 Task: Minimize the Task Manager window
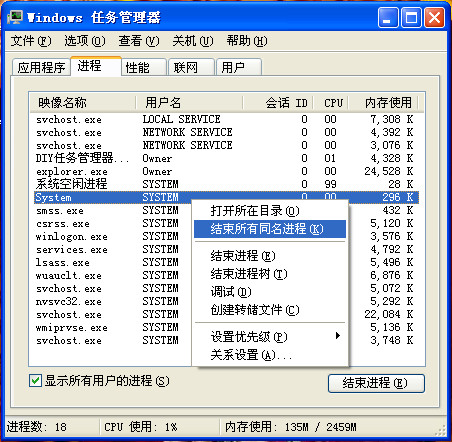[x=388, y=17]
